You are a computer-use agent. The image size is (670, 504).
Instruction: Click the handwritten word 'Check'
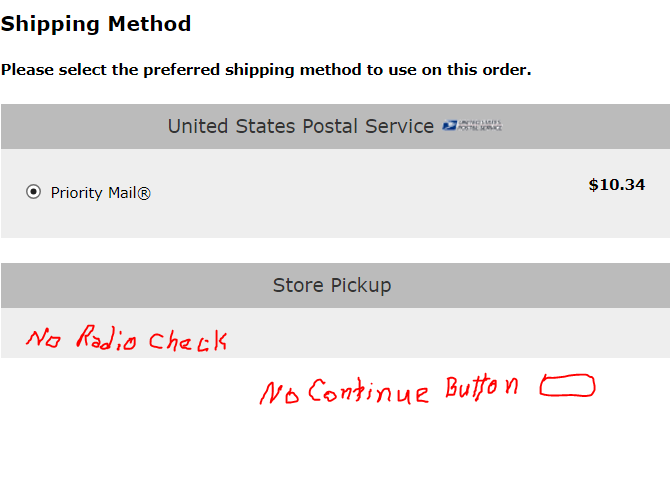(188, 340)
